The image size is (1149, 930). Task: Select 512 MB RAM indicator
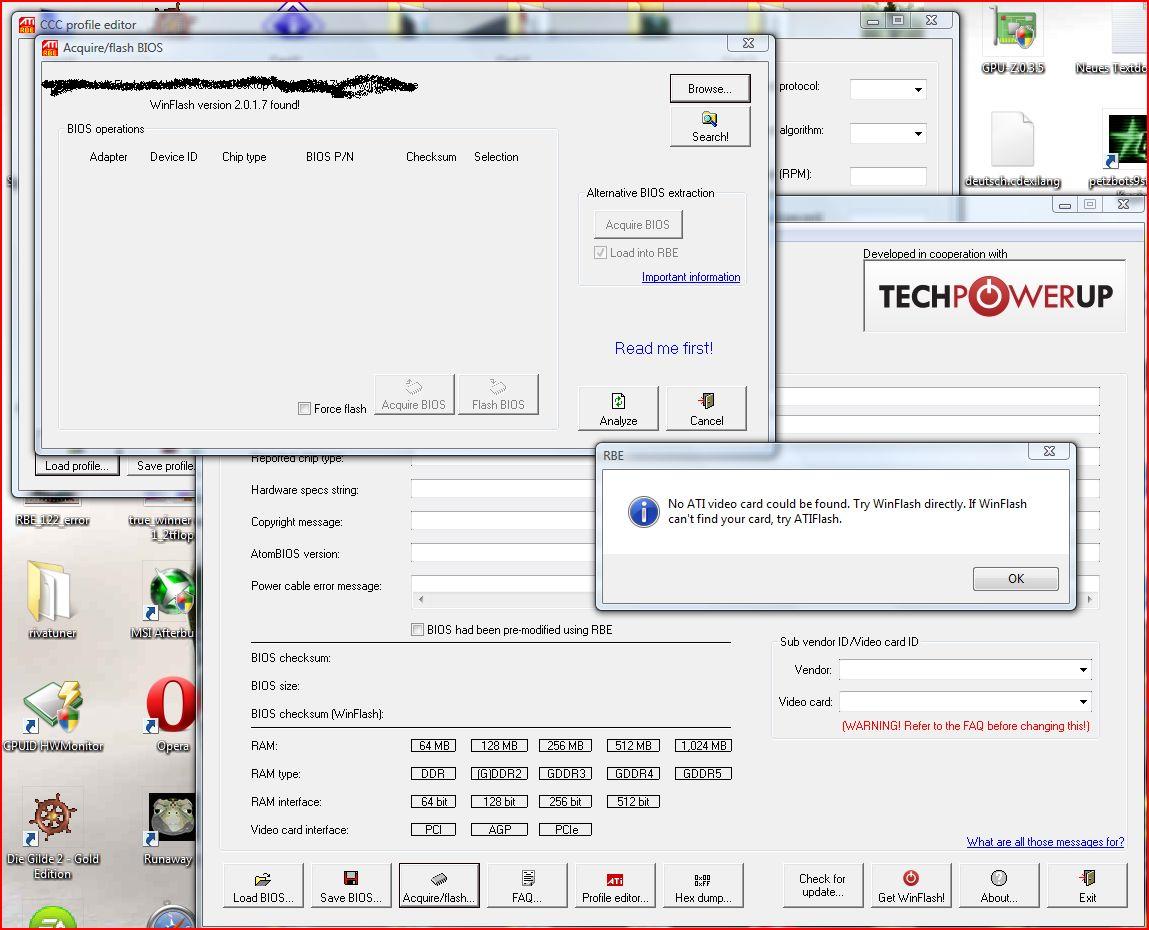[x=633, y=745]
